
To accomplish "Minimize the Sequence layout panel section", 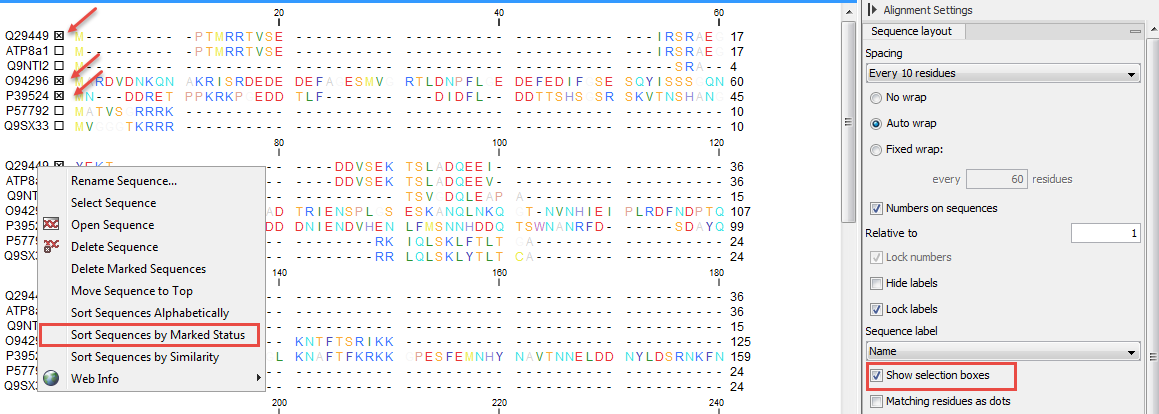I will click(1135, 31).
